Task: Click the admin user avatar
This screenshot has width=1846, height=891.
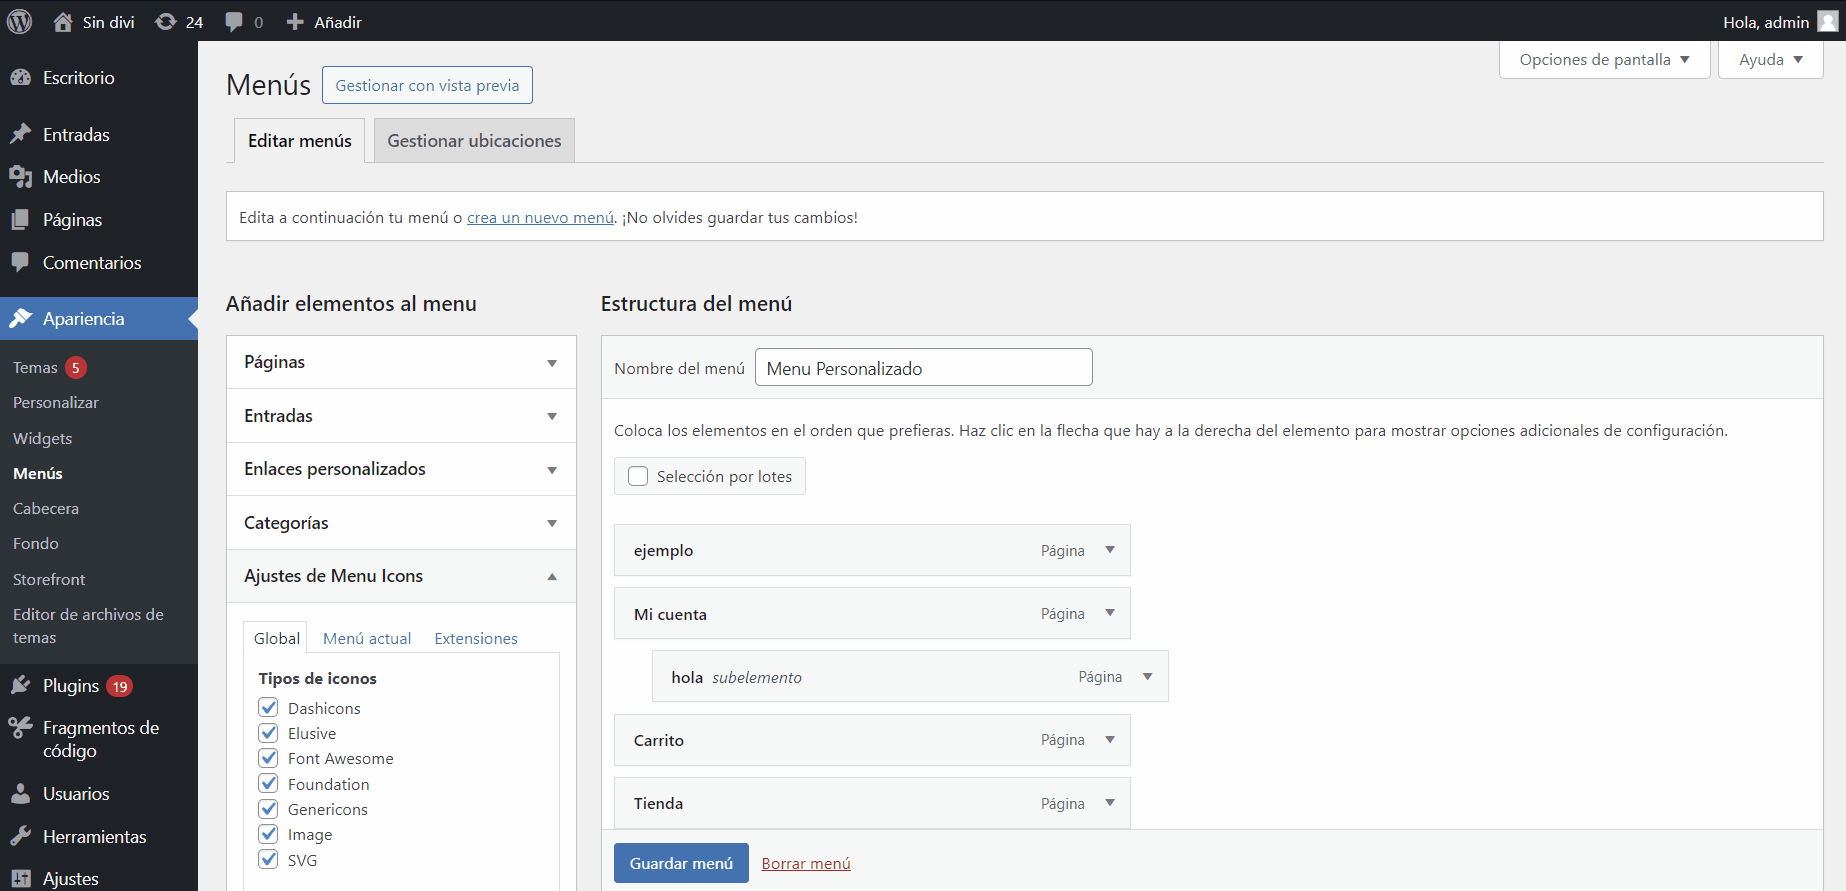Action: tap(1827, 22)
